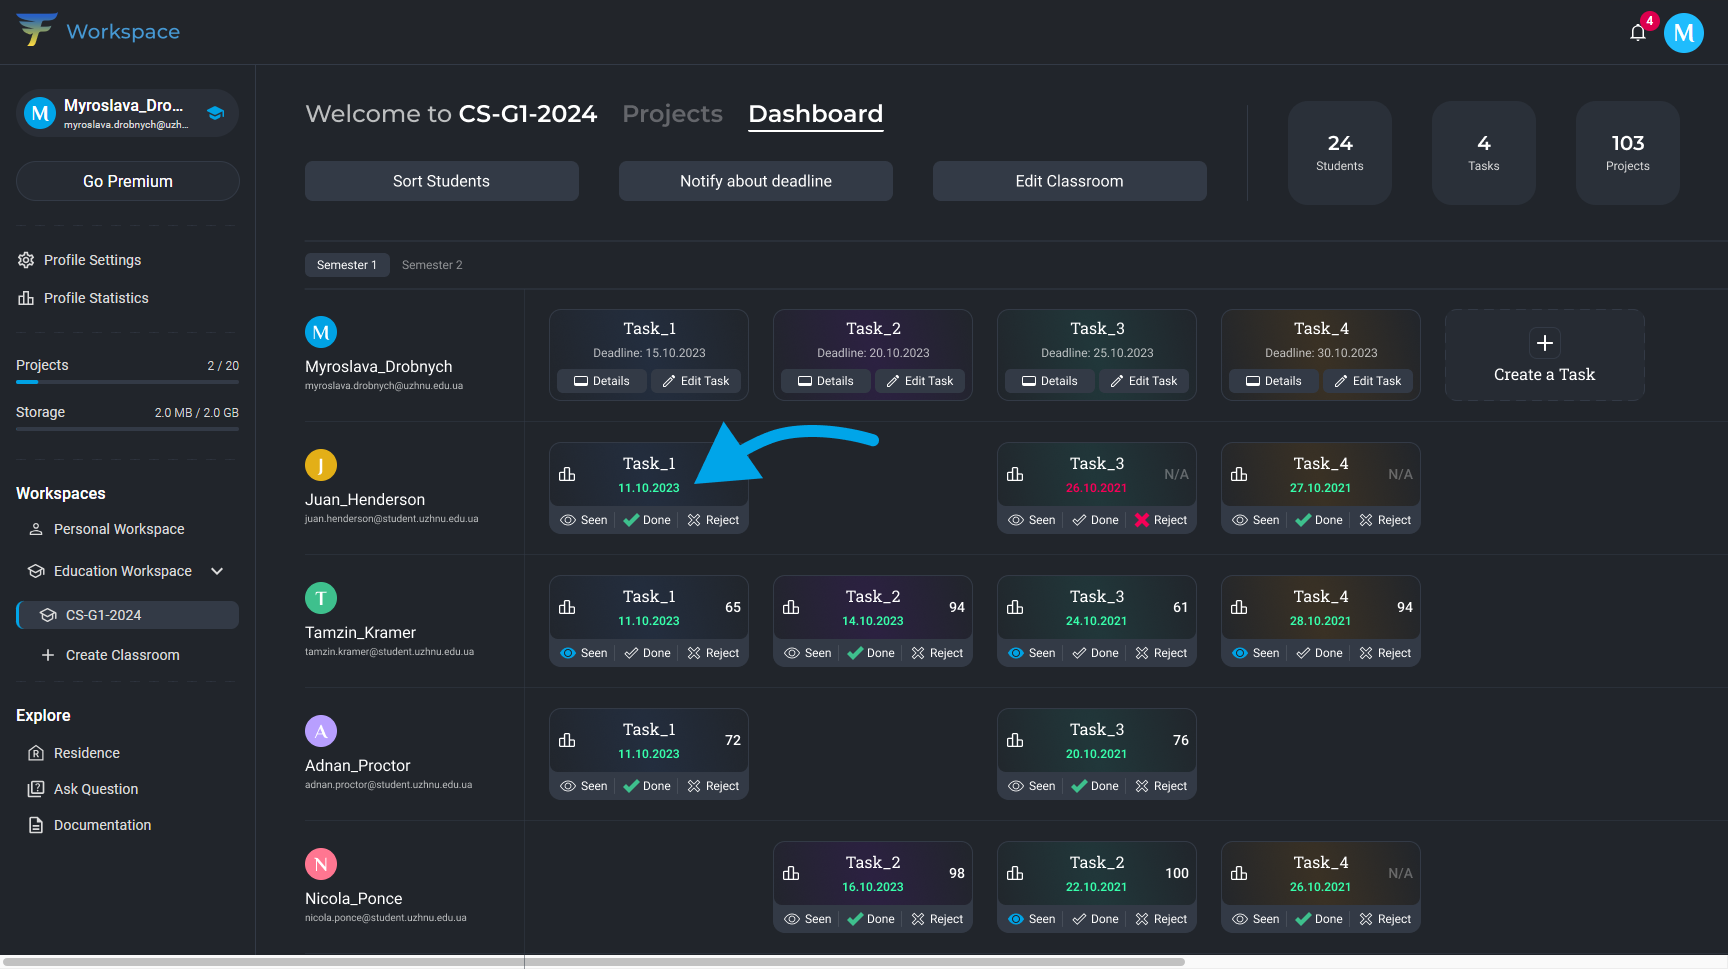Click the Workspace logo icon

pyautogui.click(x=36, y=30)
